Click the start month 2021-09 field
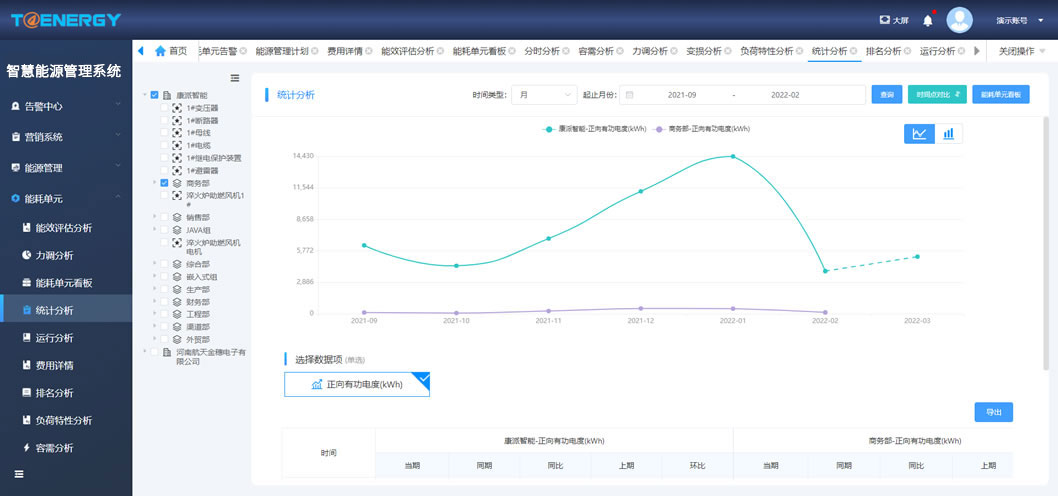Image resolution: width=1058 pixels, height=496 pixels. pyautogui.click(x=681, y=95)
